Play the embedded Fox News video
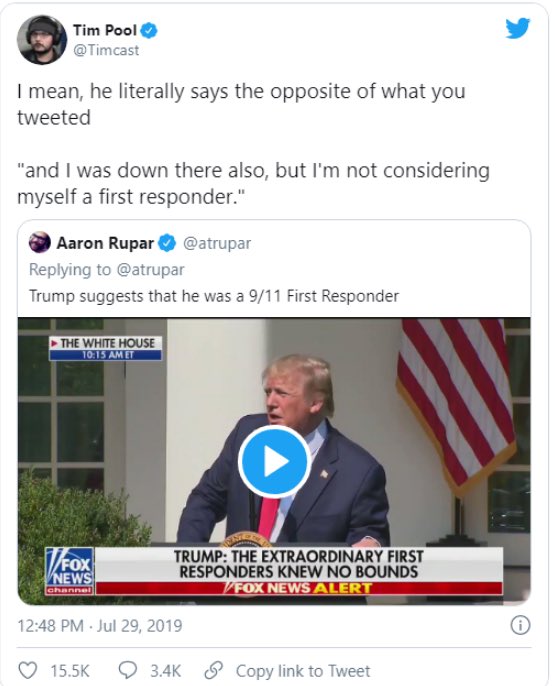 (x=275, y=462)
